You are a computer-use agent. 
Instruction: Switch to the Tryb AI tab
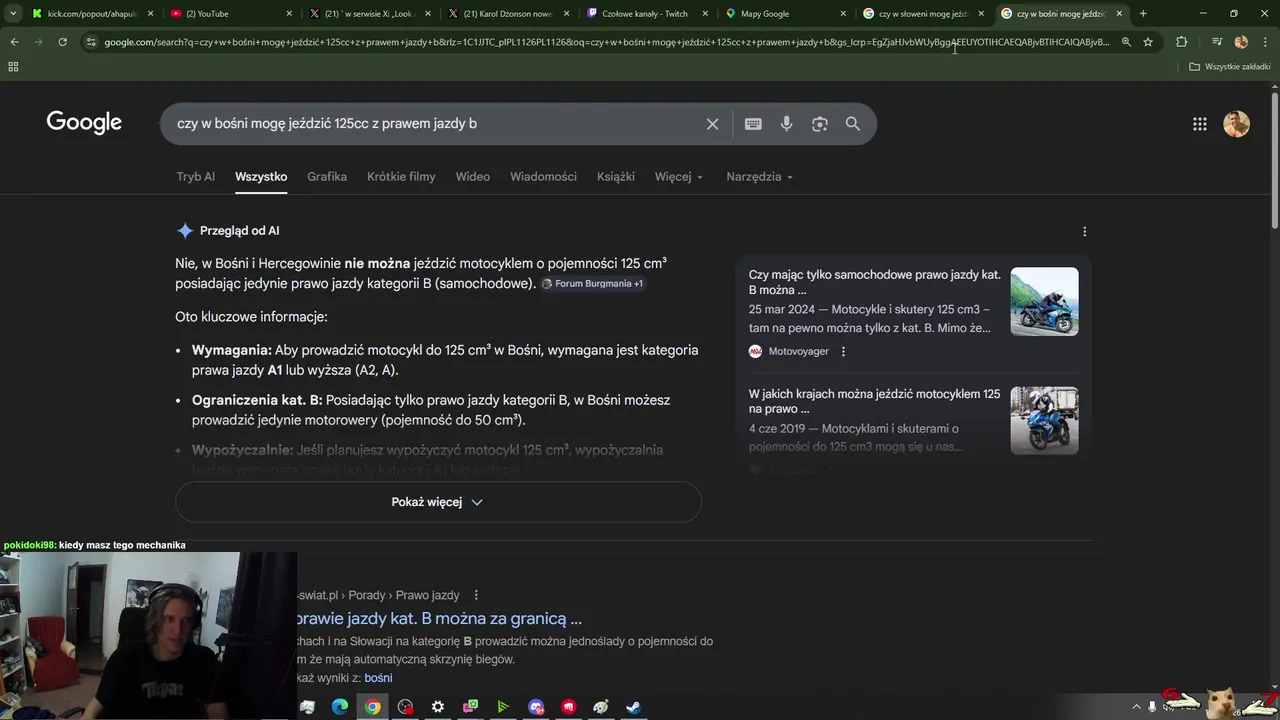point(195,176)
